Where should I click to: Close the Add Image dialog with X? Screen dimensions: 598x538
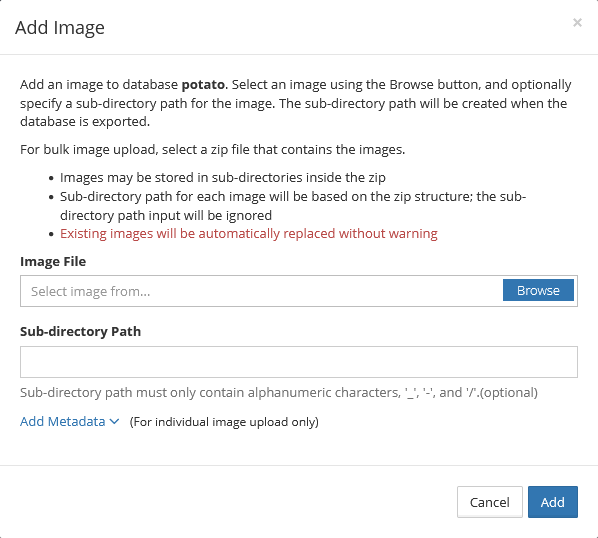coord(577,23)
